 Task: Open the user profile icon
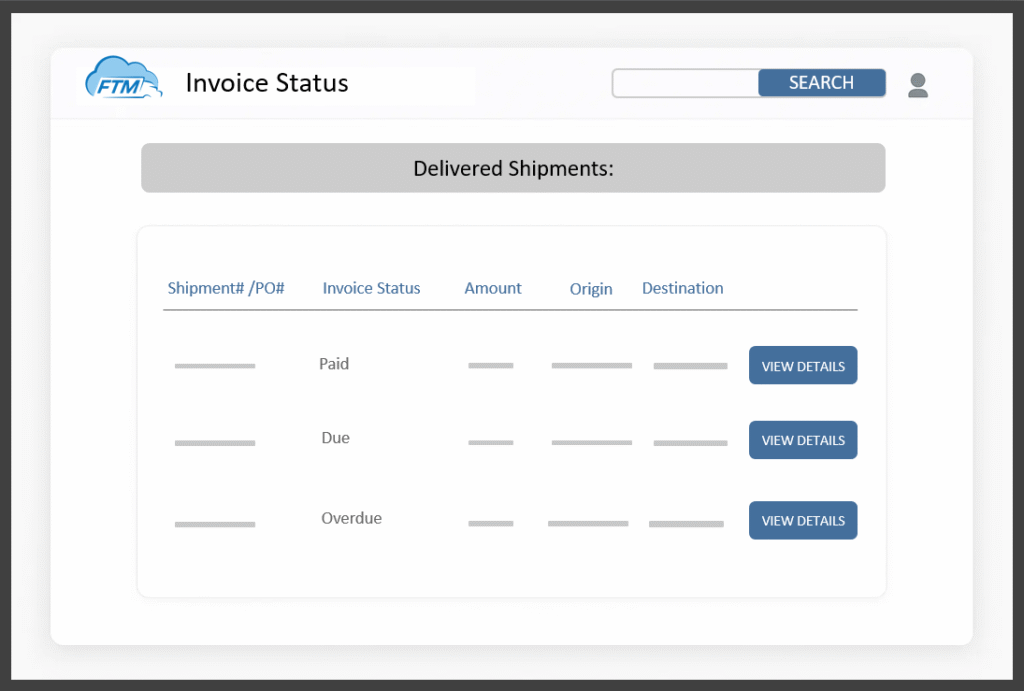click(917, 85)
